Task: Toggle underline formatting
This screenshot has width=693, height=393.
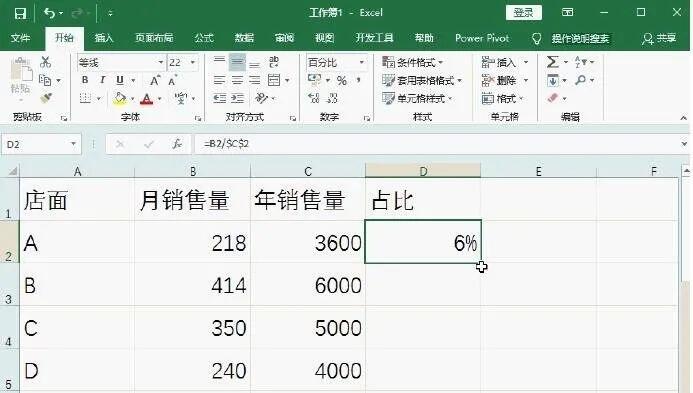Action: [x=120, y=80]
